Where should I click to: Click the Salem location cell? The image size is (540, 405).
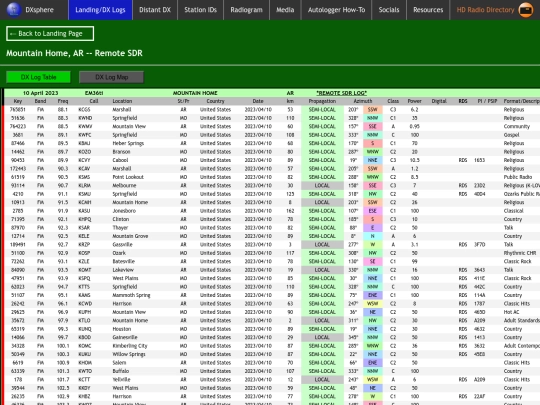tap(119, 363)
